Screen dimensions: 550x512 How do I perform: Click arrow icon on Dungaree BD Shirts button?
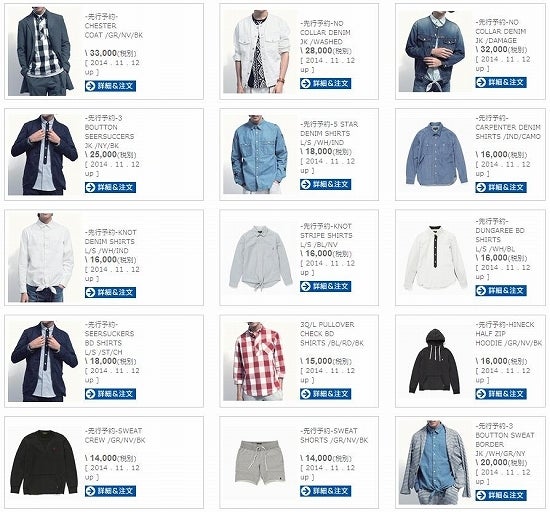[x=481, y=291]
